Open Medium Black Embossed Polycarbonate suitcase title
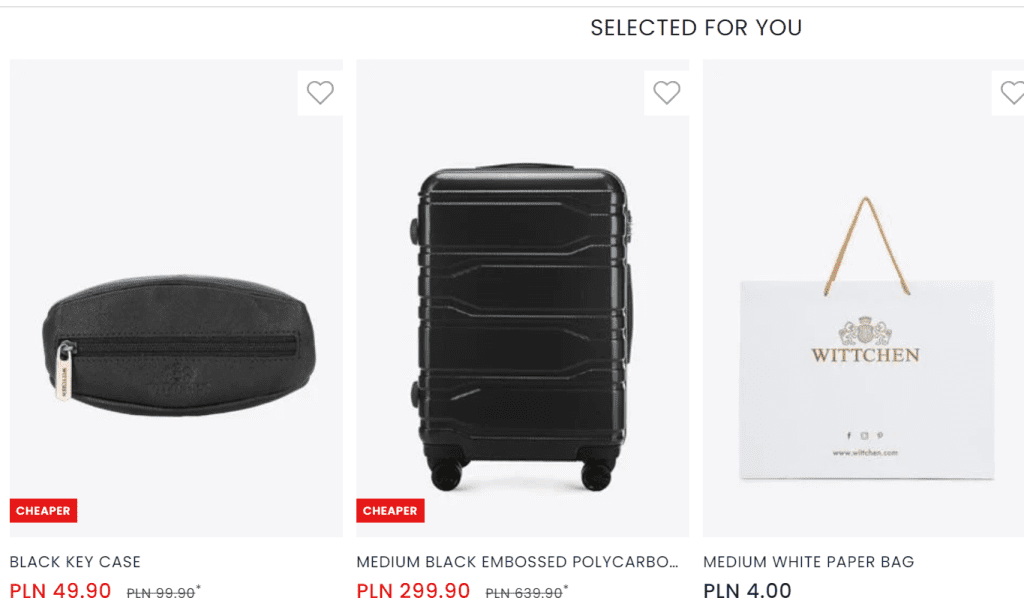This screenshot has width=1024, height=610. click(517, 562)
